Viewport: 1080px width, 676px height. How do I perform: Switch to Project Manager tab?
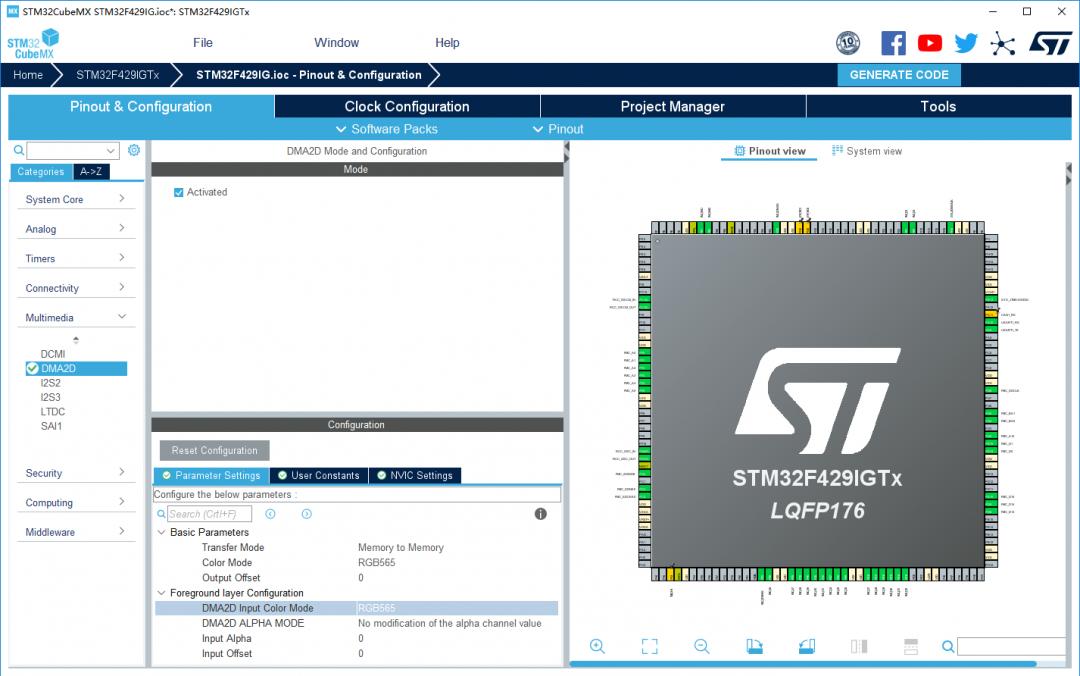[x=673, y=106]
